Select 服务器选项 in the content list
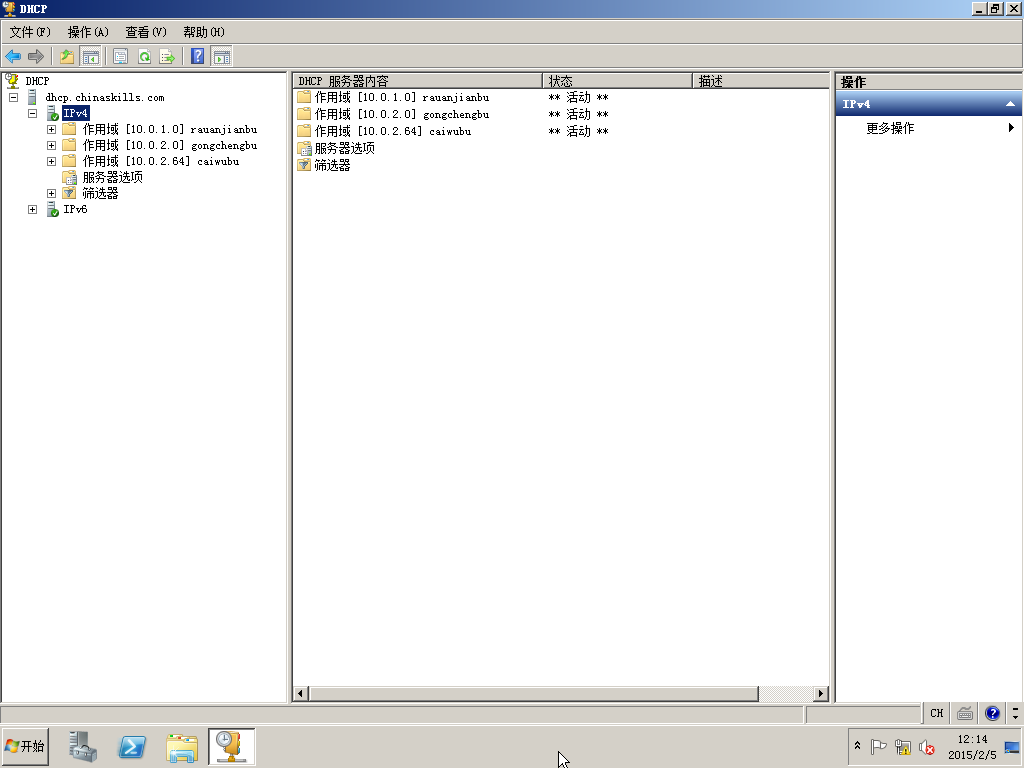Viewport: 1024px width, 768px height. click(344, 148)
